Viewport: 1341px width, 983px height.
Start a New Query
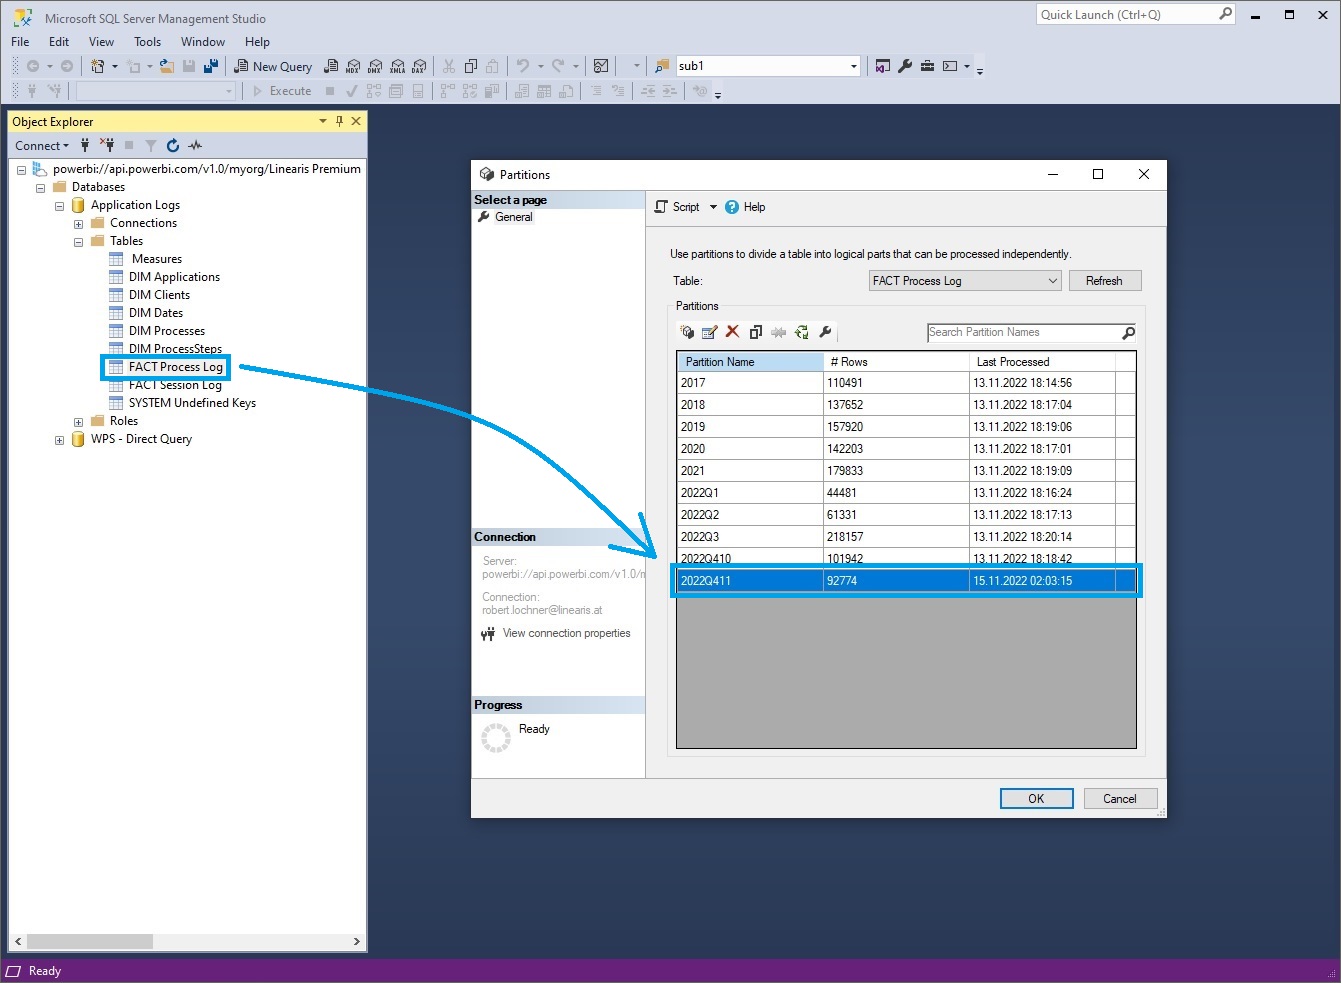pyautogui.click(x=273, y=66)
